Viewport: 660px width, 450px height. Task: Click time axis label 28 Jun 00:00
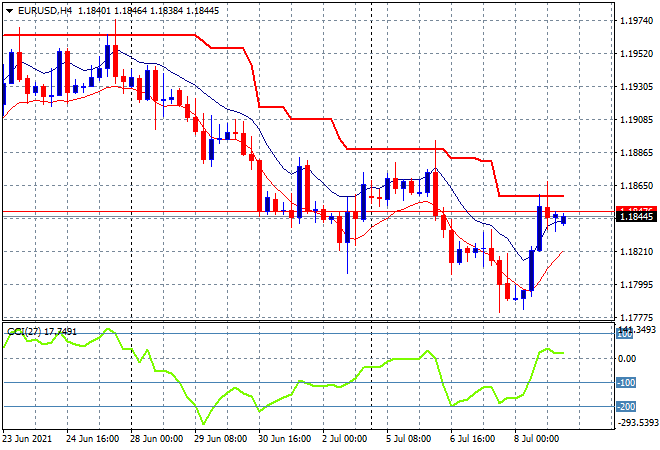pos(157,439)
